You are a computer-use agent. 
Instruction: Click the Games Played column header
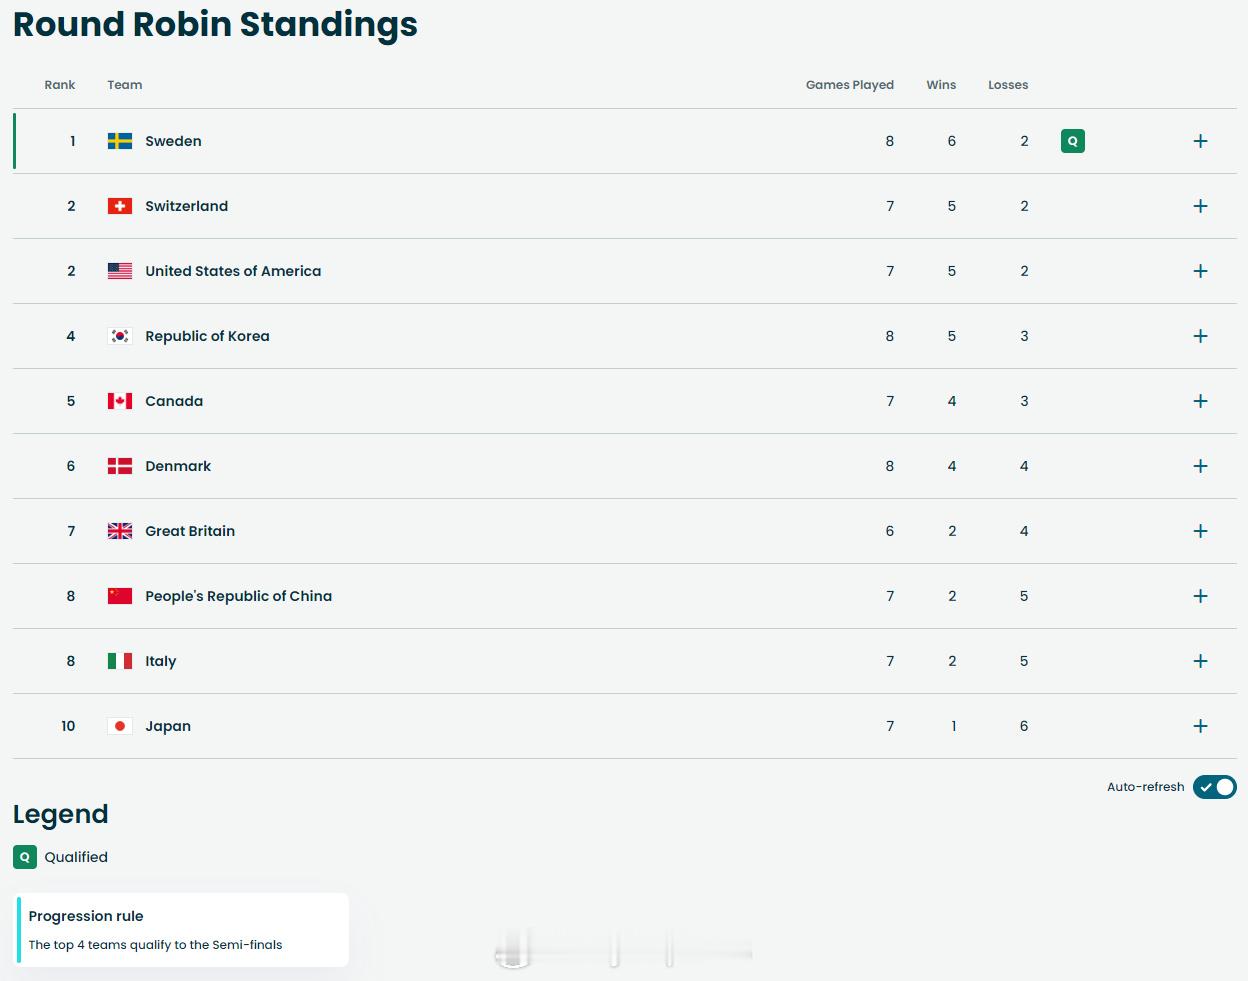tap(849, 85)
